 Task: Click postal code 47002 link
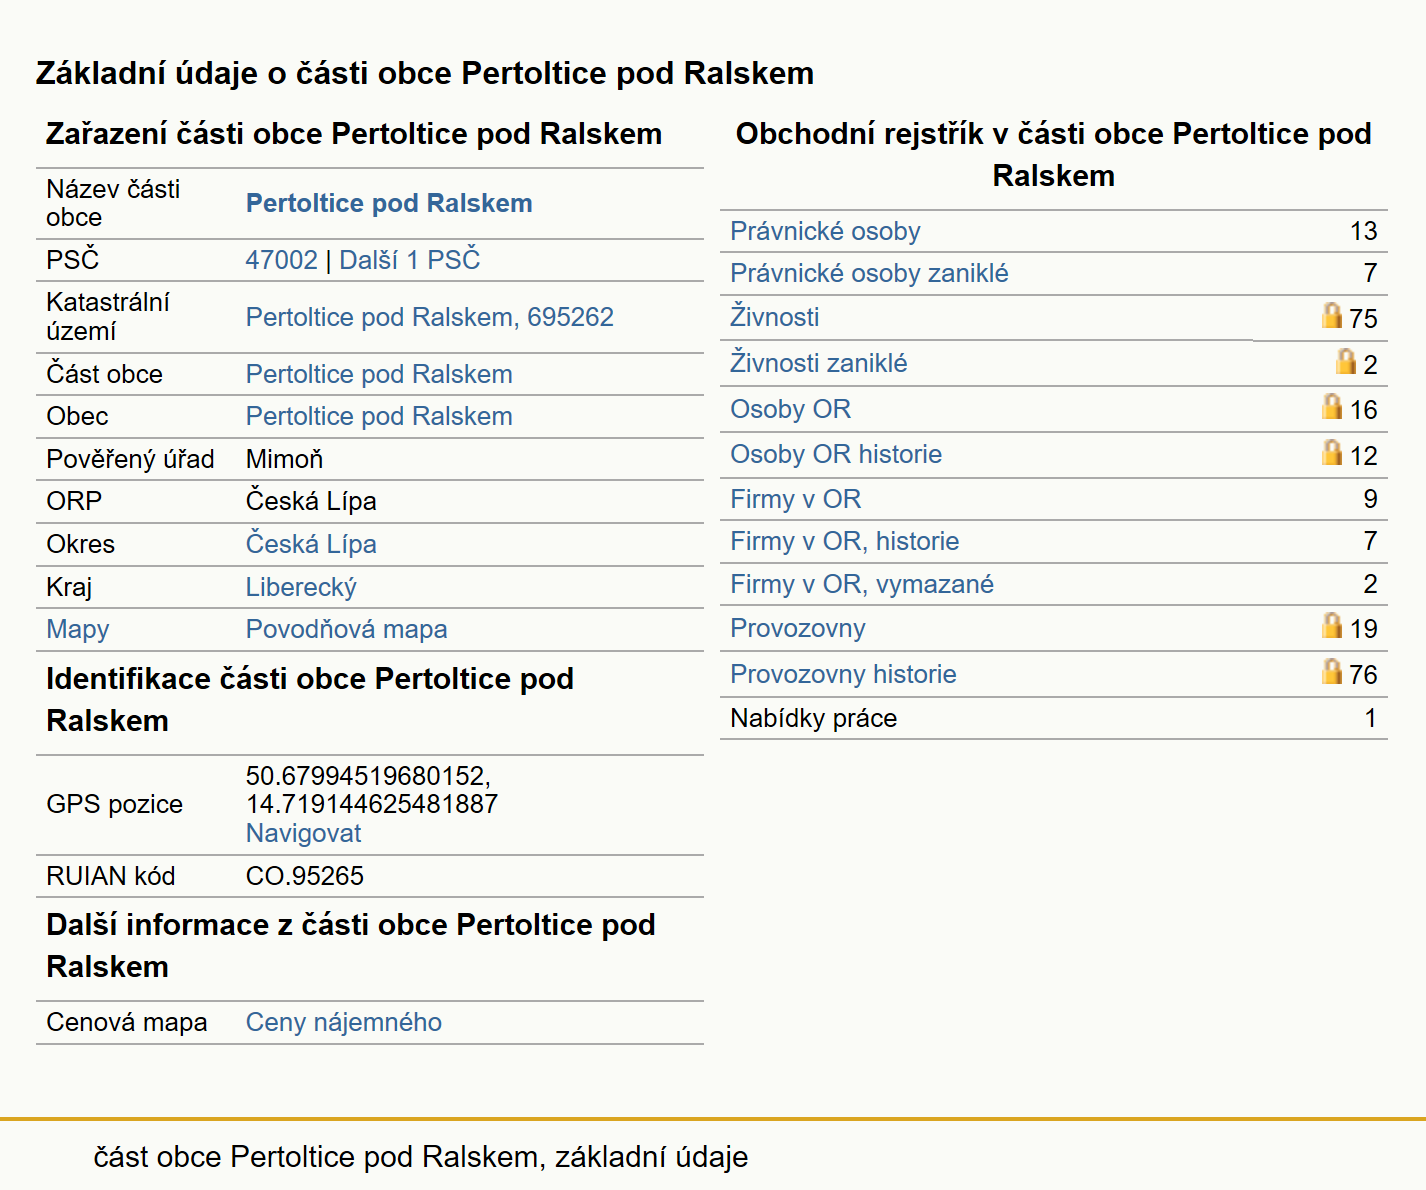click(282, 260)
